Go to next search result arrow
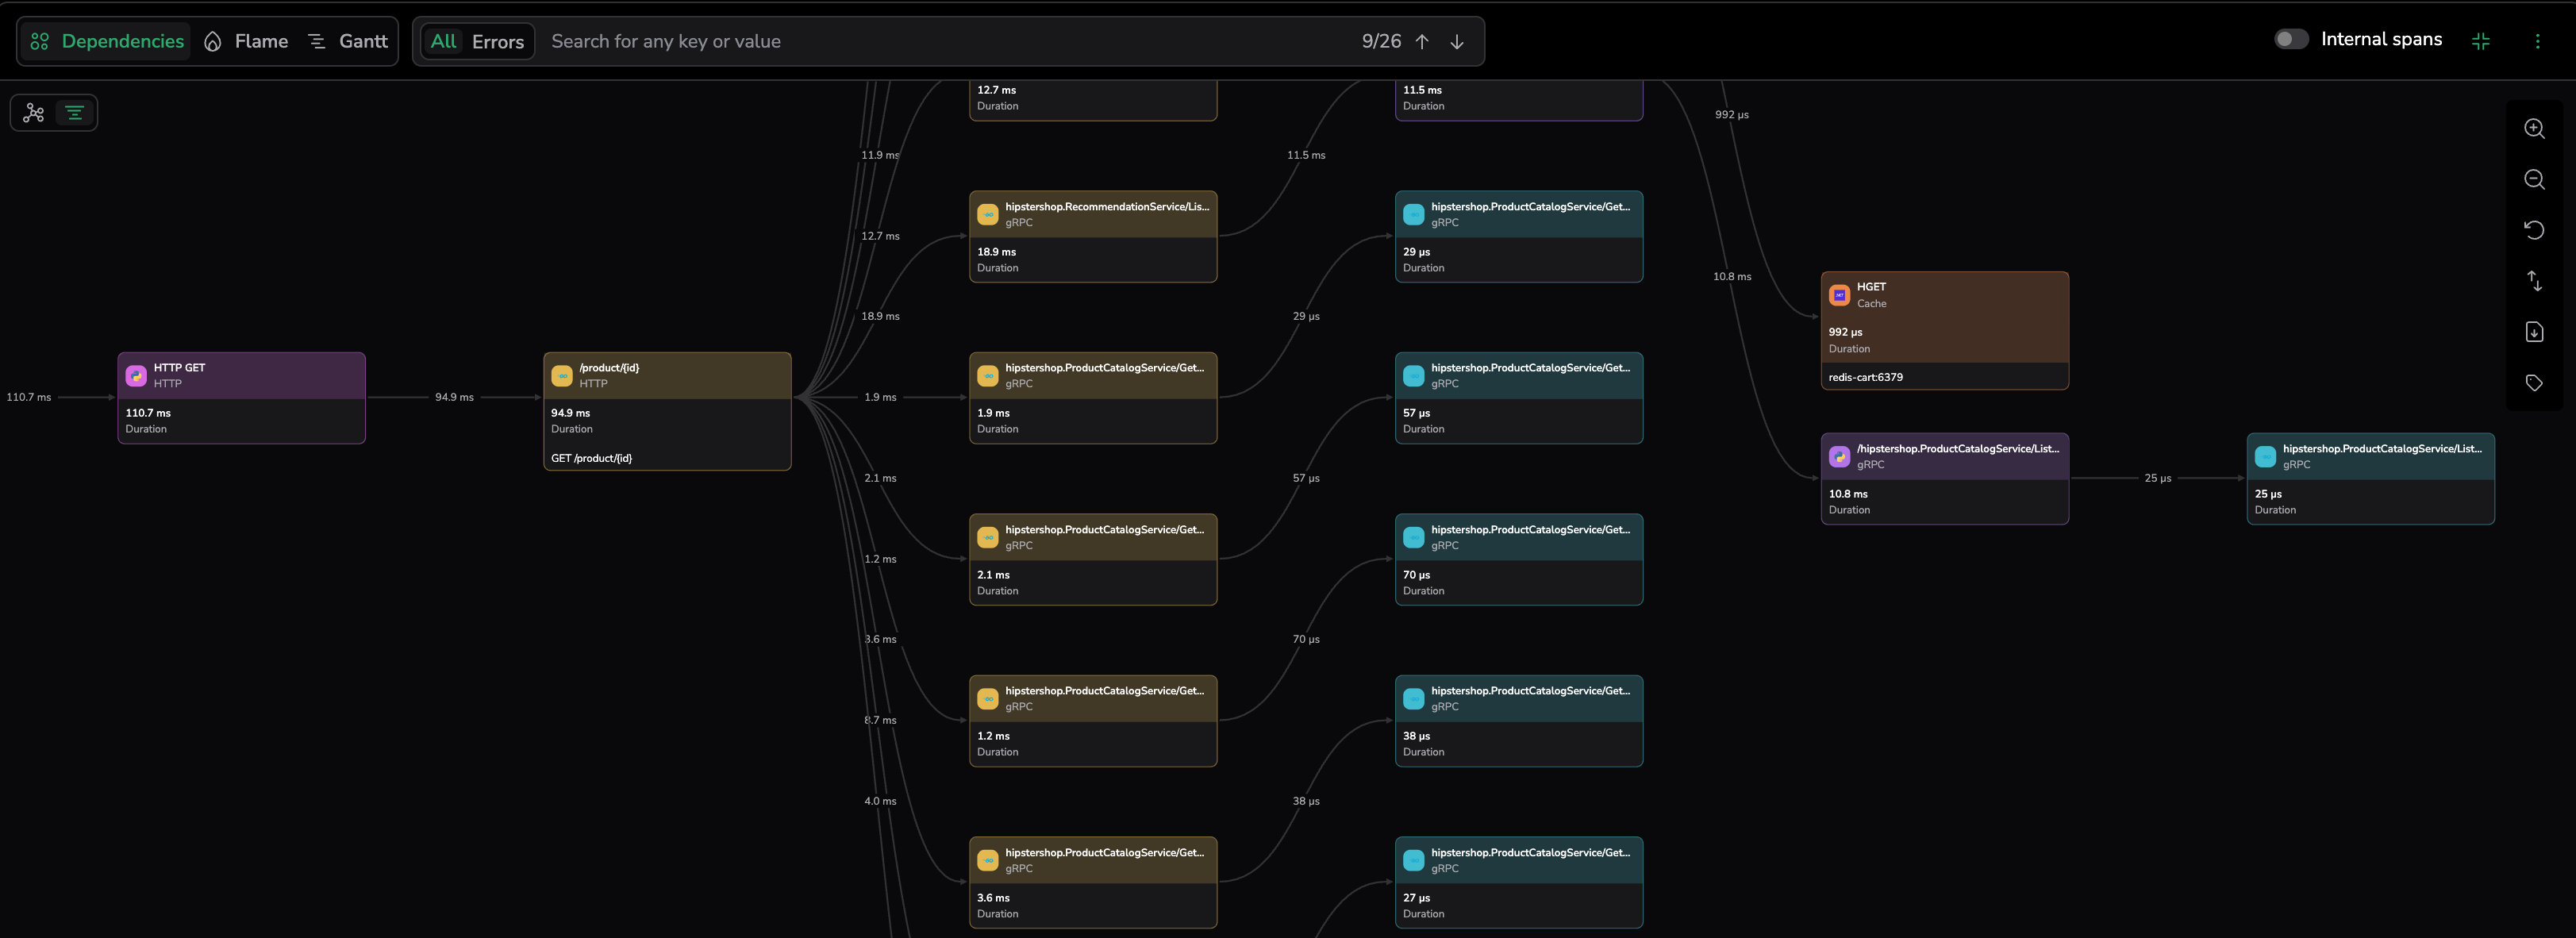This screenshot has height=938, width=2576. point(1456,41)
